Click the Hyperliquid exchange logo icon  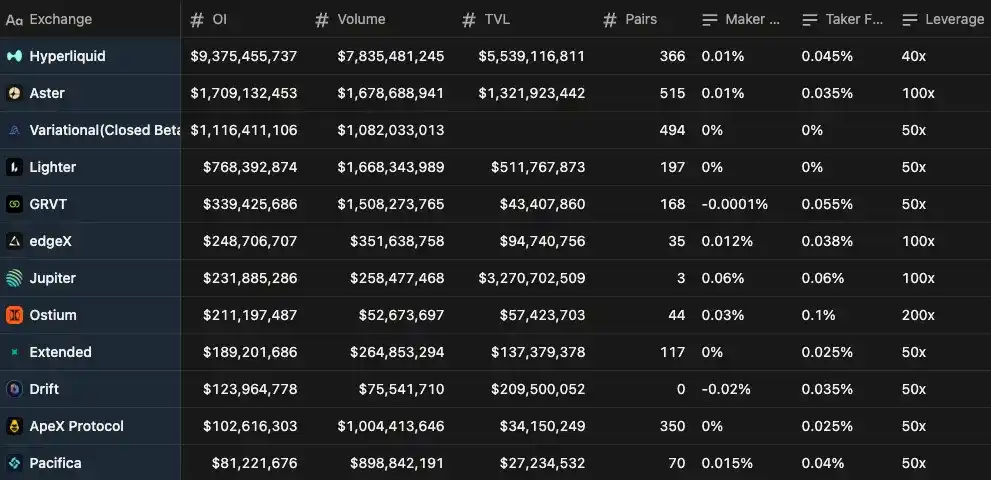pyautogui.click(x=14, y=56)
